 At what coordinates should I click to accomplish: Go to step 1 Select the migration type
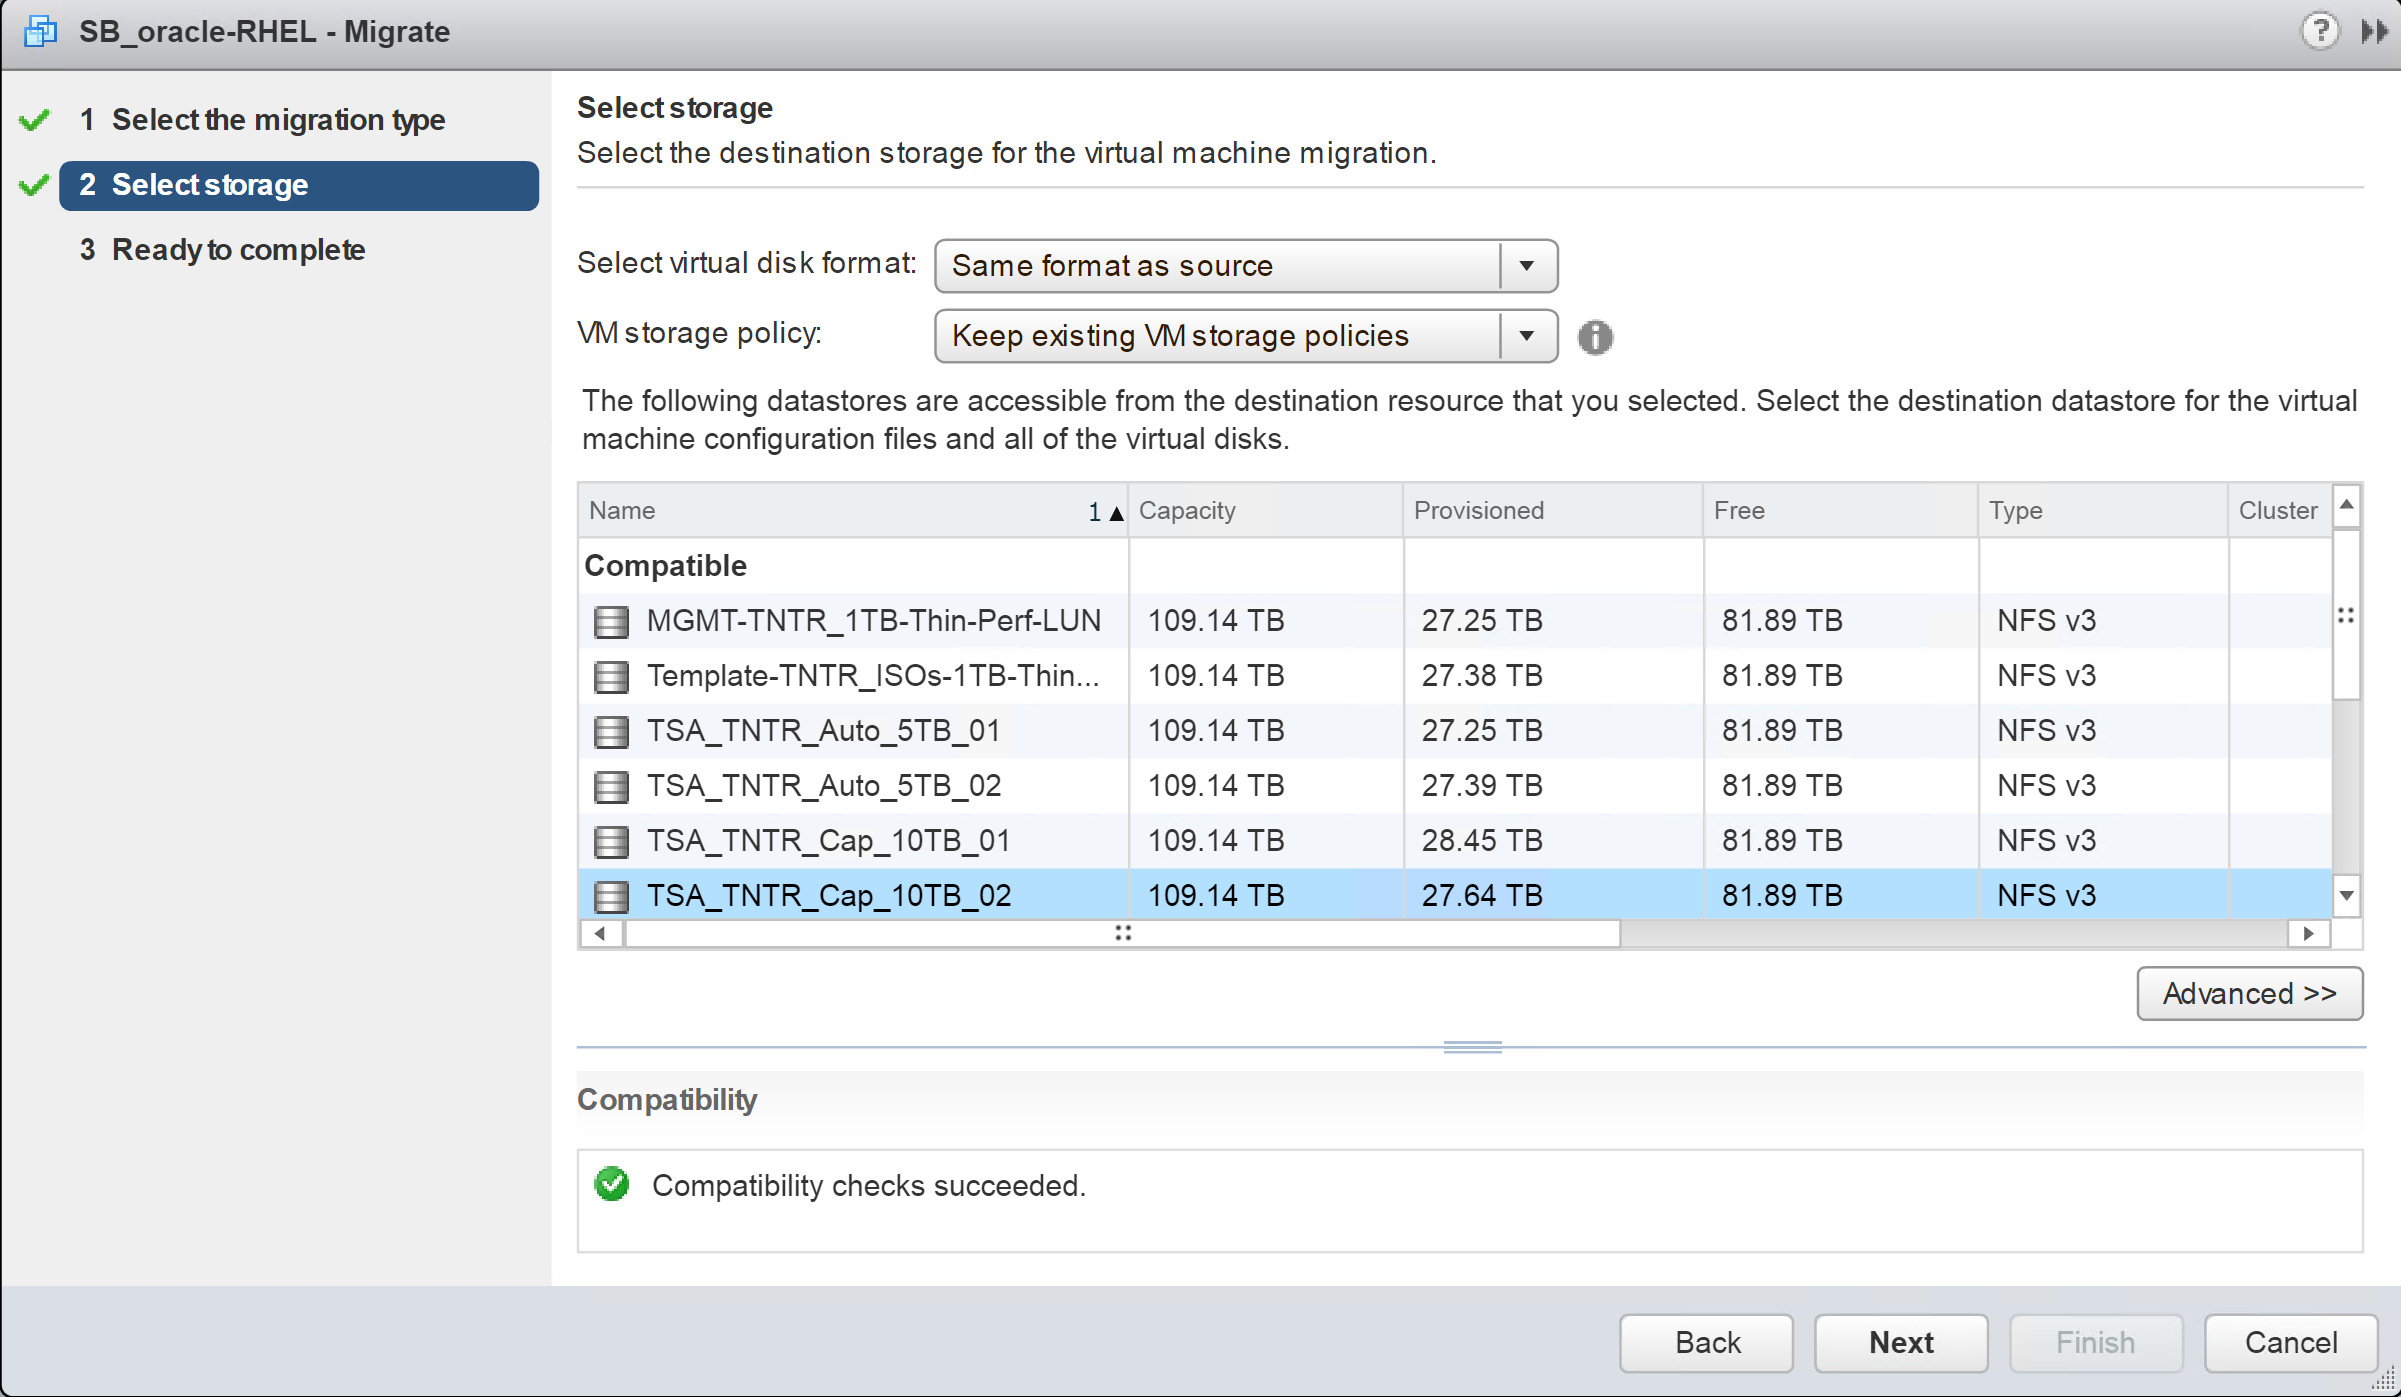click(x=278, y=120)
